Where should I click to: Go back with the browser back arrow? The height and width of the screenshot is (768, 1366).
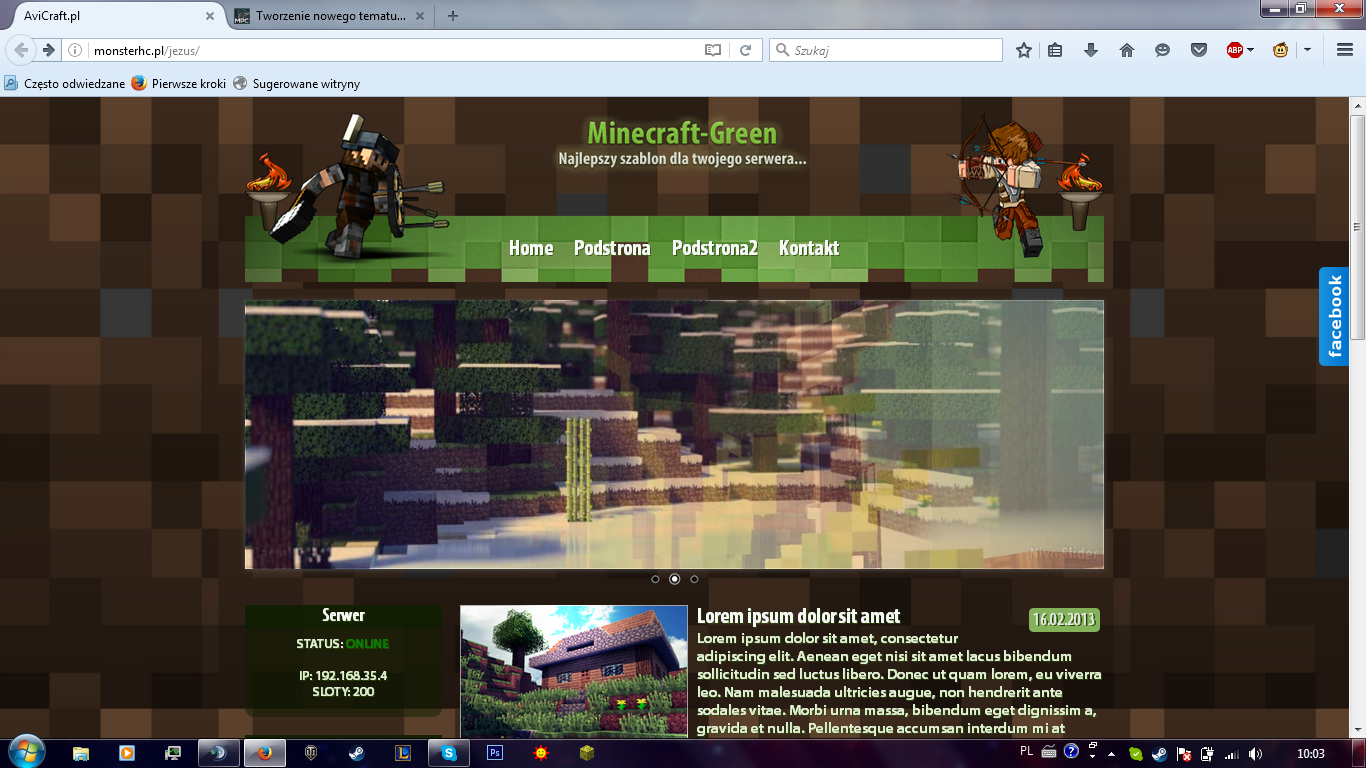point(21,50)
